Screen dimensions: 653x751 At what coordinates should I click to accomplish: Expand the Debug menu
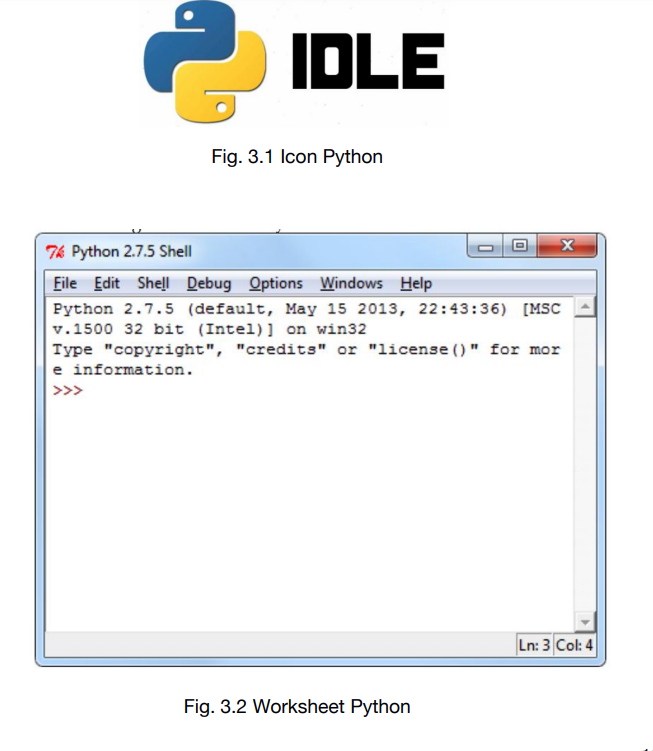[x=208, y=283]
